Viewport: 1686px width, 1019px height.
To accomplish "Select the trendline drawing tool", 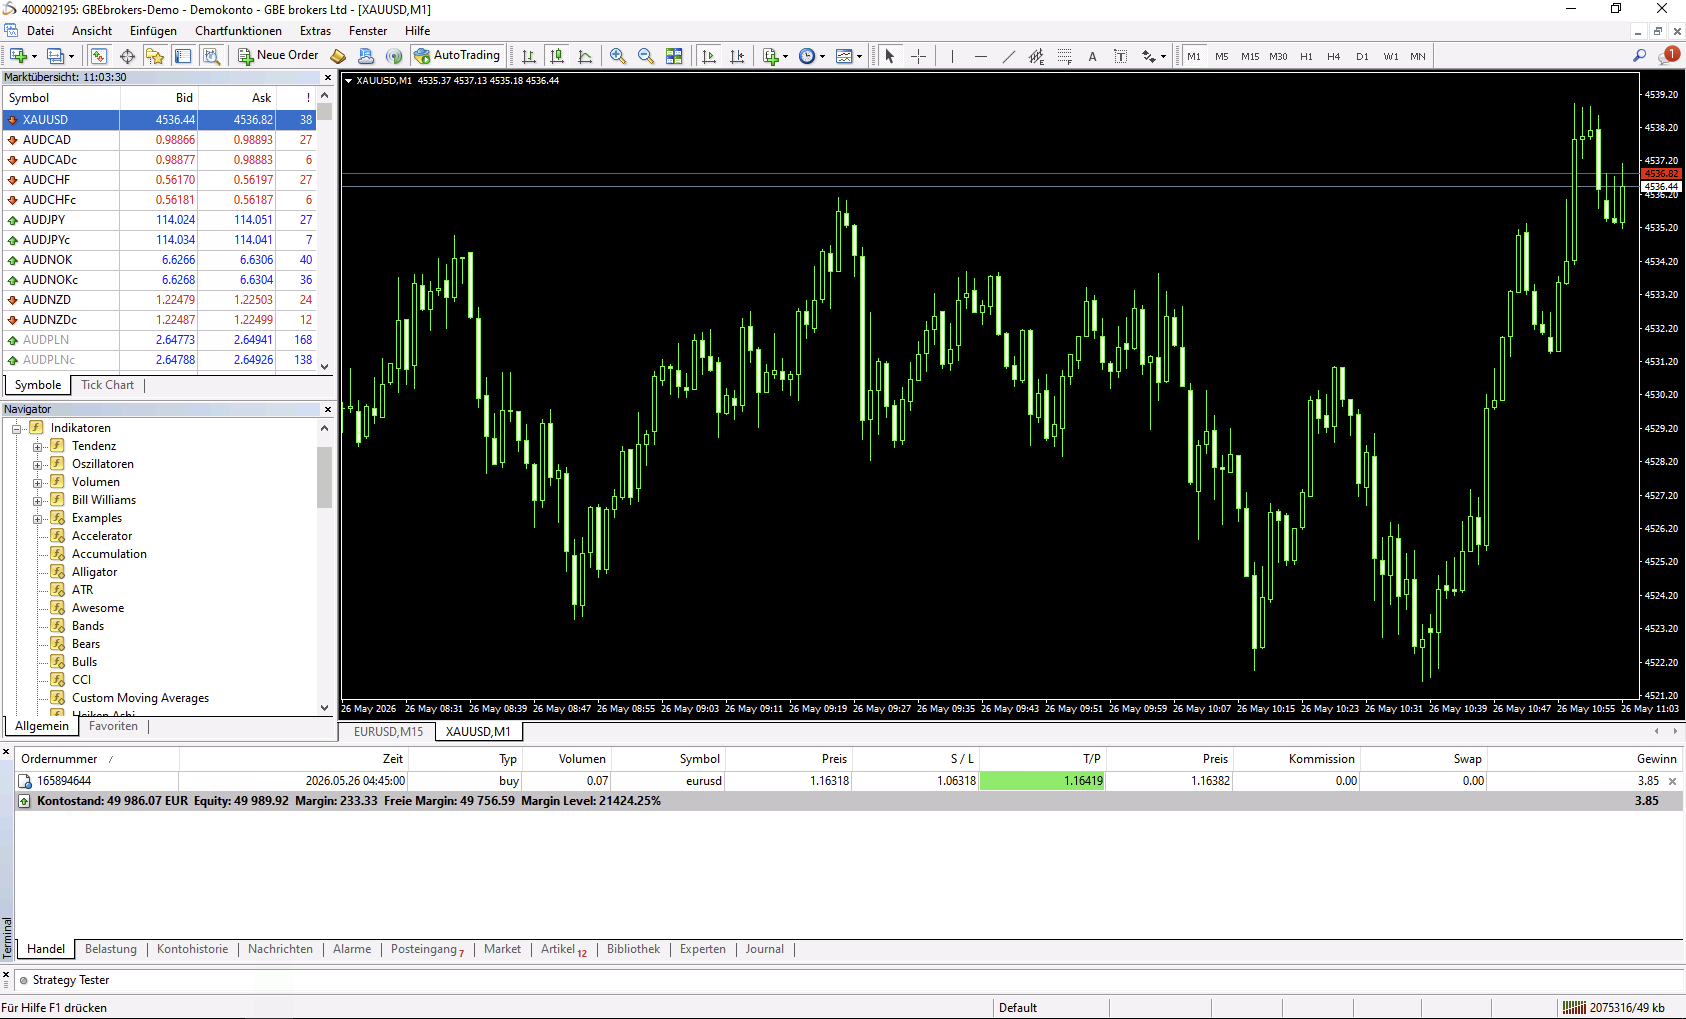I will point(1008,56).
